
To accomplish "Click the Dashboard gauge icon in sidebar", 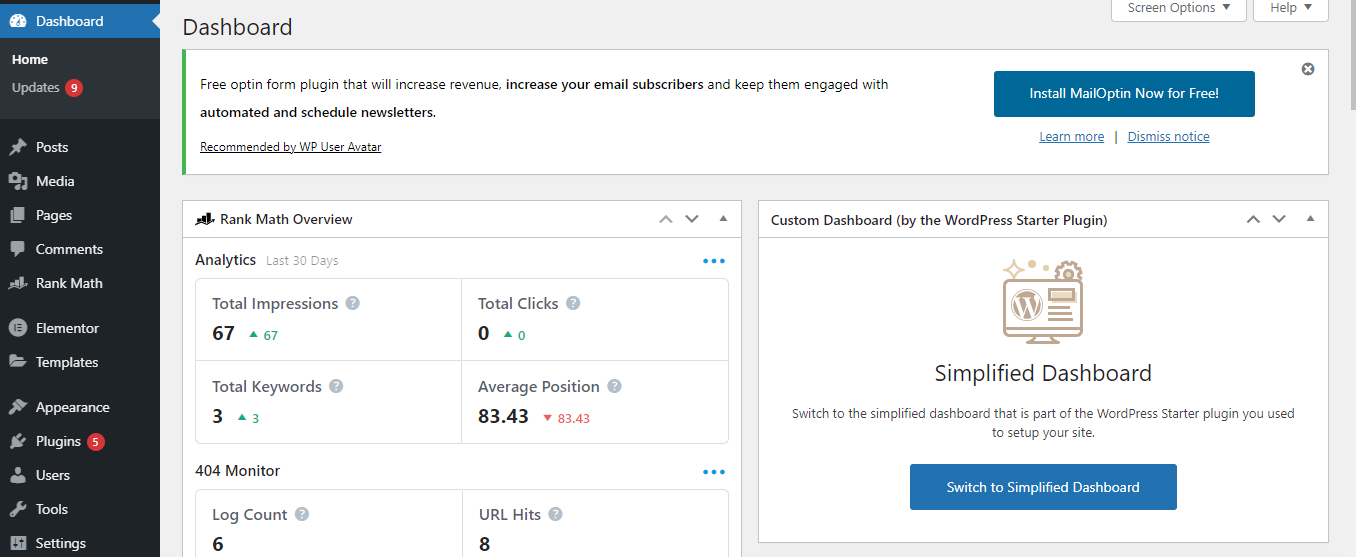I will click(18, 21).
